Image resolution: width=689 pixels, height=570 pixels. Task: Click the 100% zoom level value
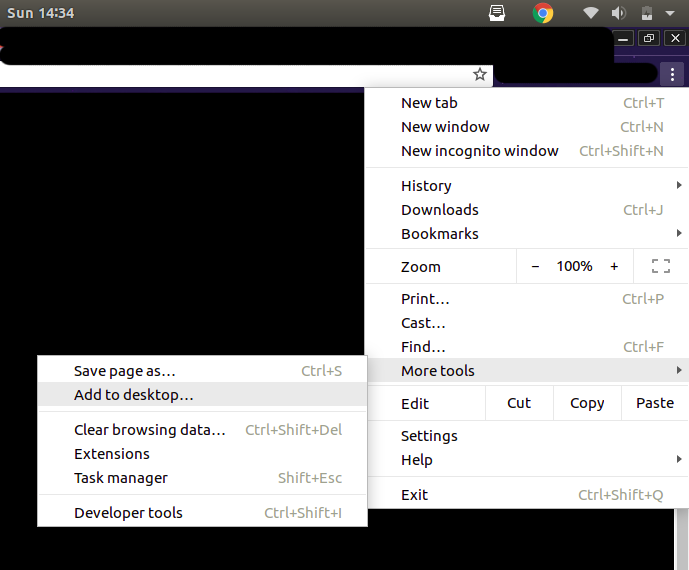click(574, 266)
